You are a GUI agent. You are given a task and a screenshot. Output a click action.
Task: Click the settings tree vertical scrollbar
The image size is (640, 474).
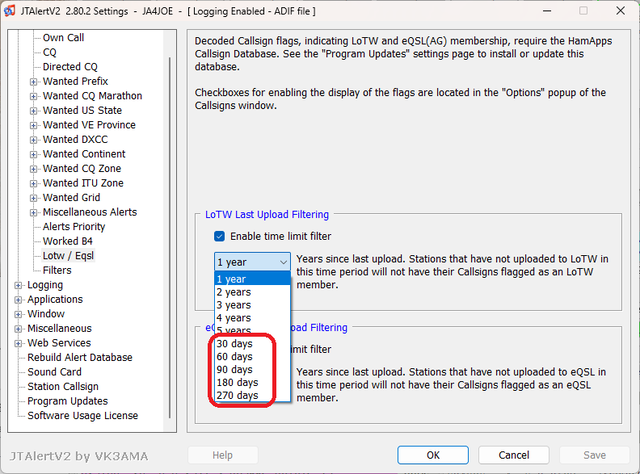click(170, 237)
